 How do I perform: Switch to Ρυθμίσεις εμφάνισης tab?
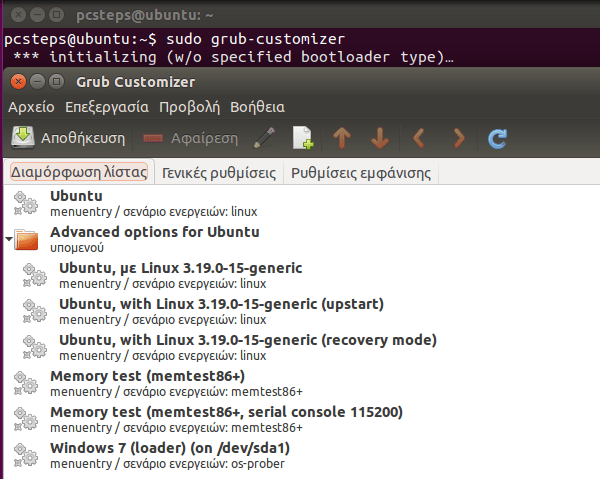coord(361,173)
